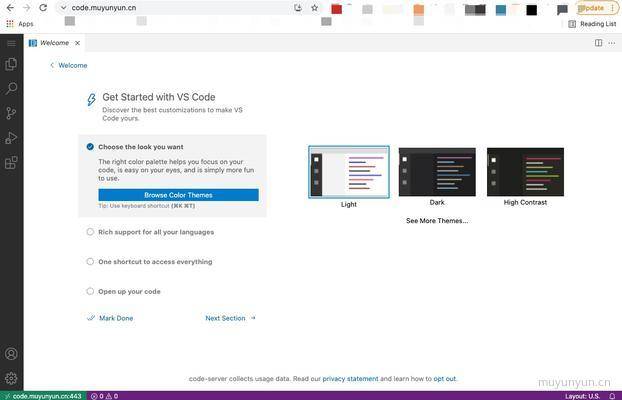This screenshot has width=622, height=400.
Task: Select the 'Open up your code' step
Action: [129, 292]
